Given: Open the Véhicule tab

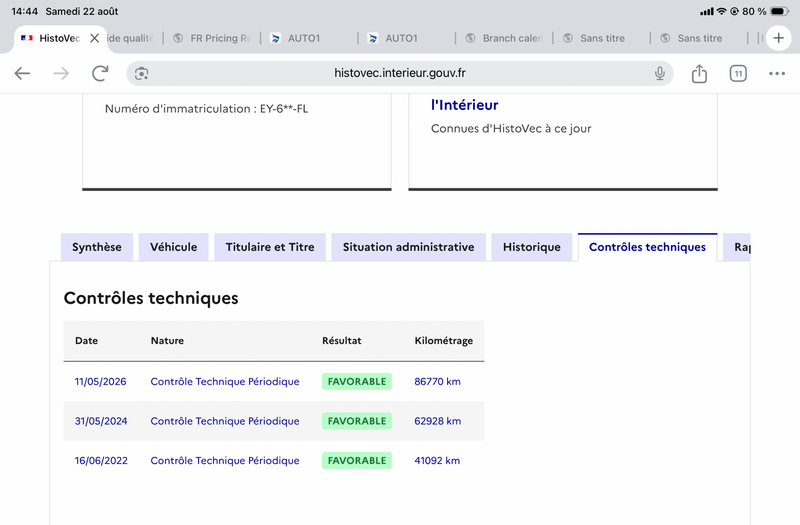Looking at the screenshot, I should pyautogui.click(x=173, y=247).
